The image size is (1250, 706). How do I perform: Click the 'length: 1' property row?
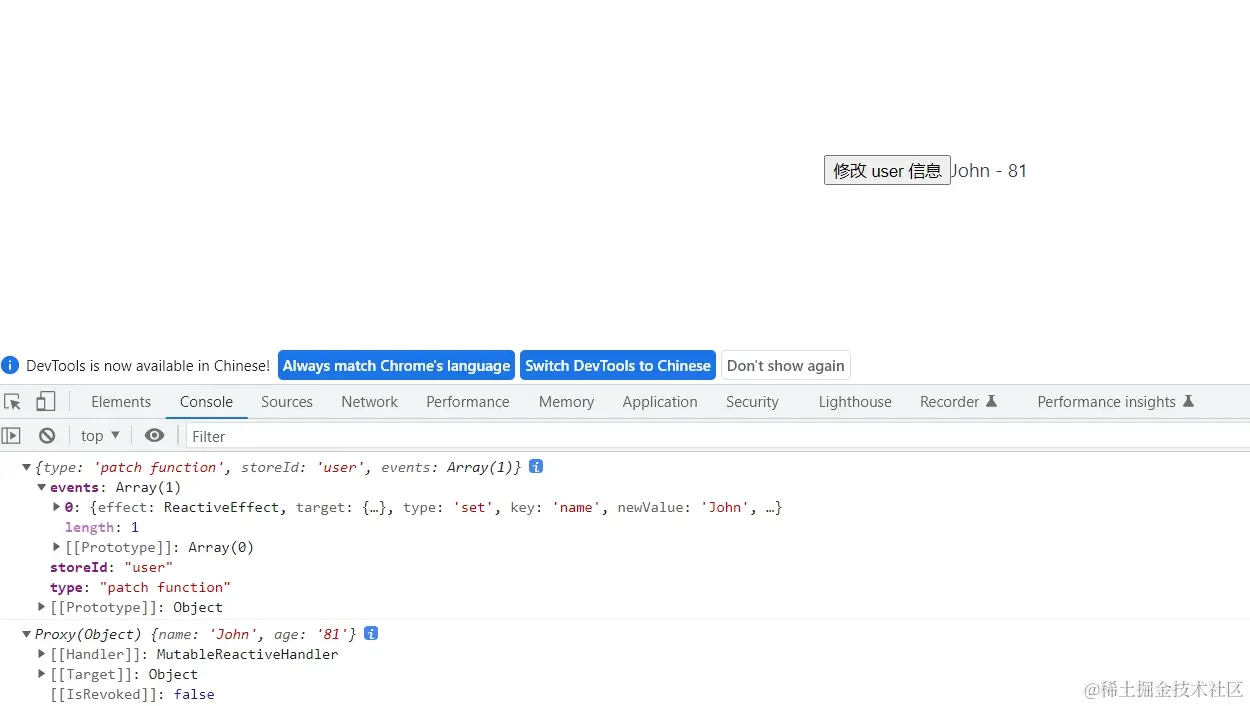102,527
